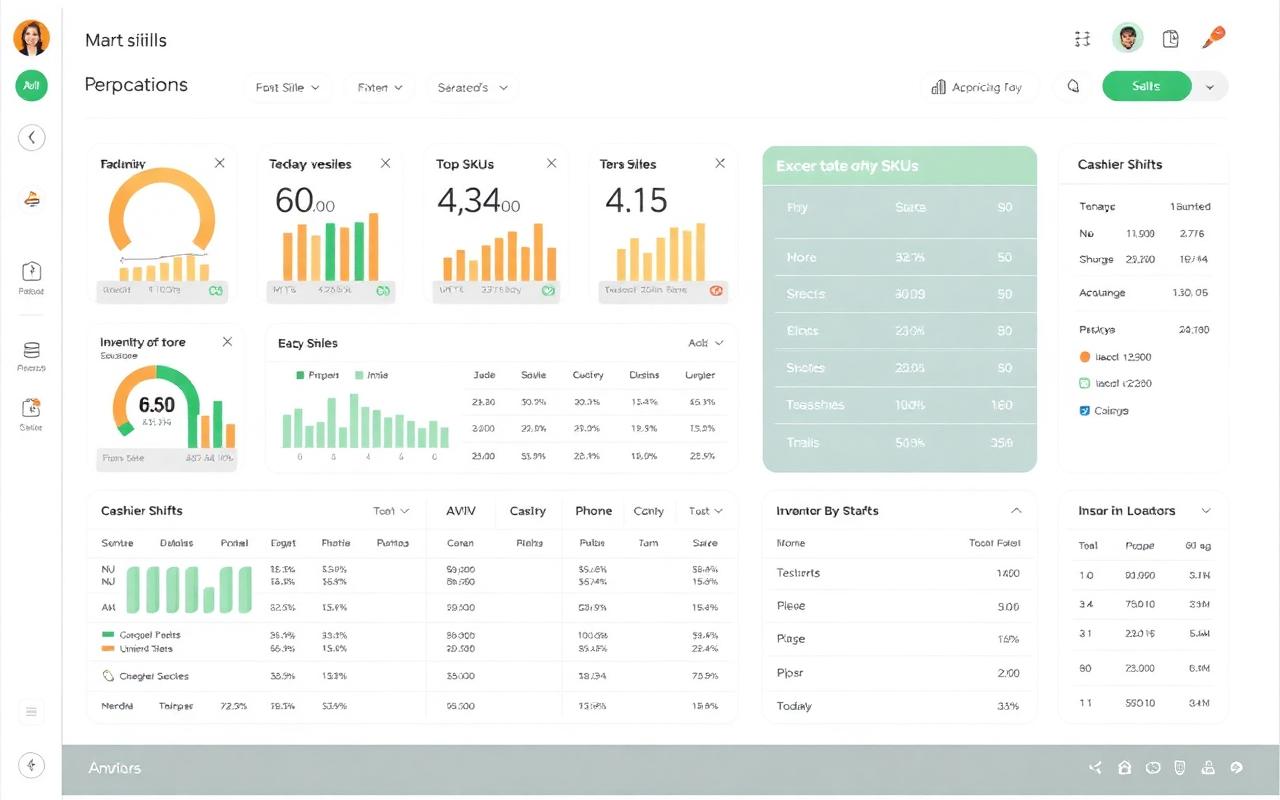Viewport: 1280px width, 800px height.
Task: Close the Teday vesiles card
Action: (386, 163)
